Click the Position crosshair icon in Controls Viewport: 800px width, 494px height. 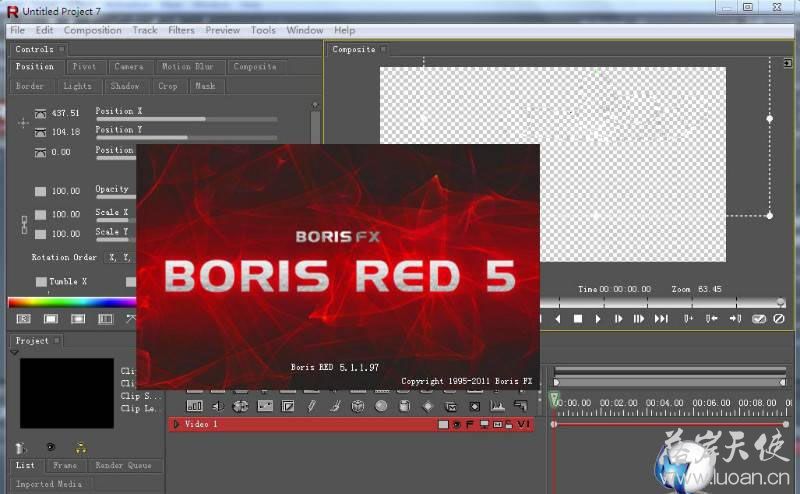pos(23,122)
